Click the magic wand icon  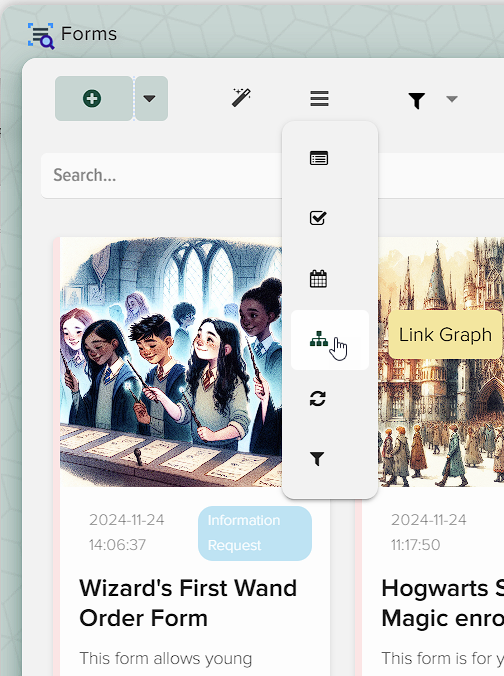pos(241,98)
